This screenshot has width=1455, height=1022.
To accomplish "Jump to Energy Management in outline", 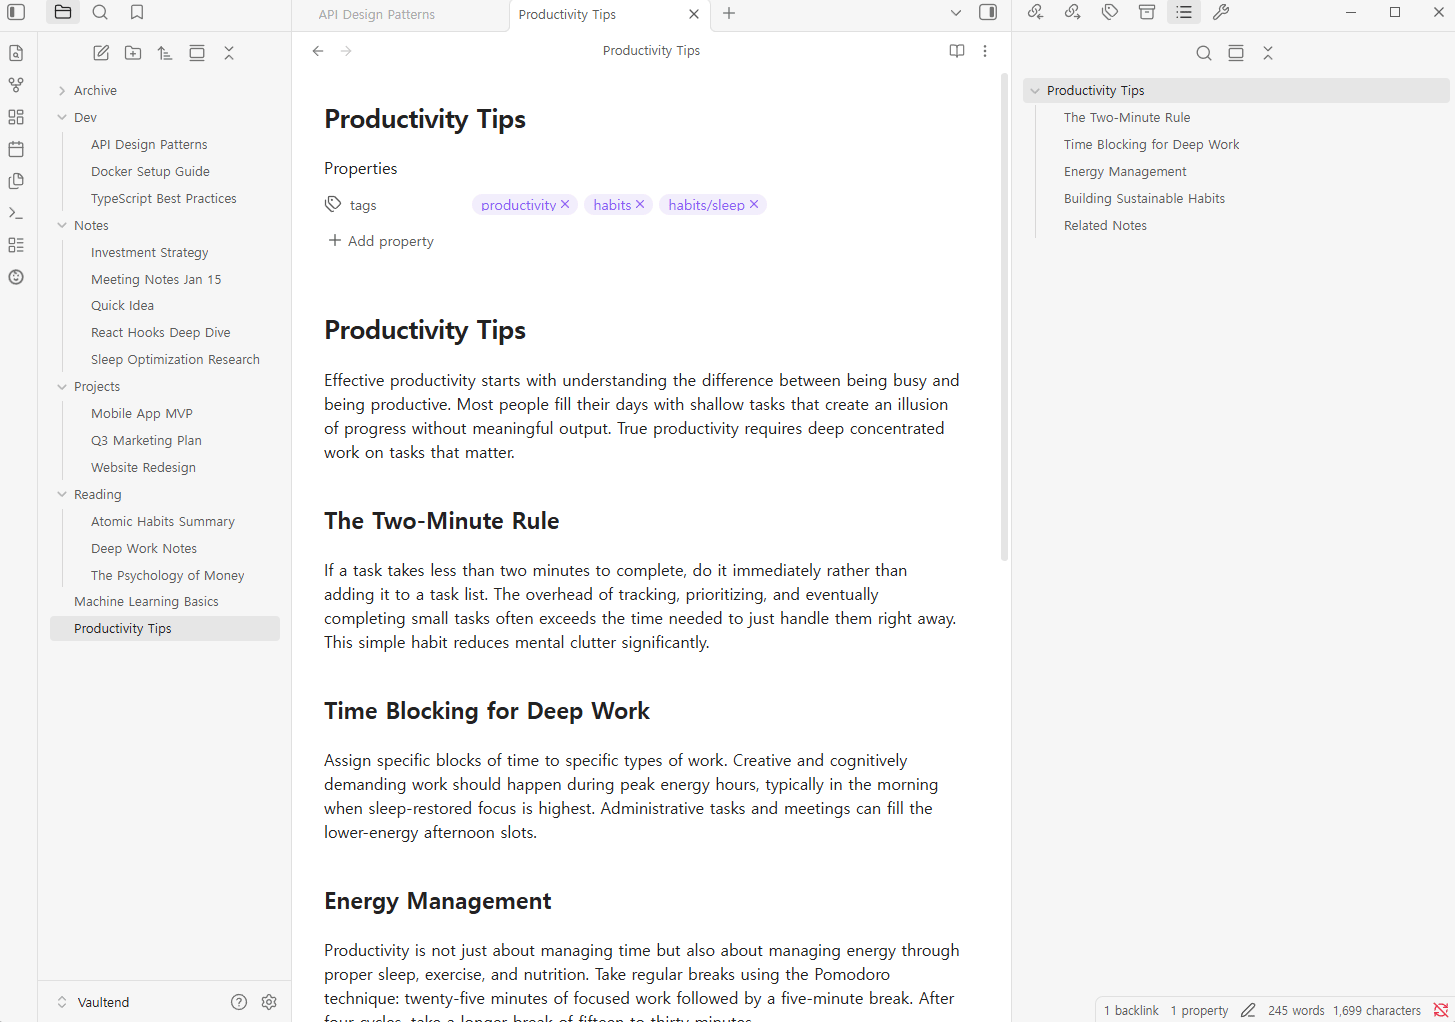I will pos(1125,172).
